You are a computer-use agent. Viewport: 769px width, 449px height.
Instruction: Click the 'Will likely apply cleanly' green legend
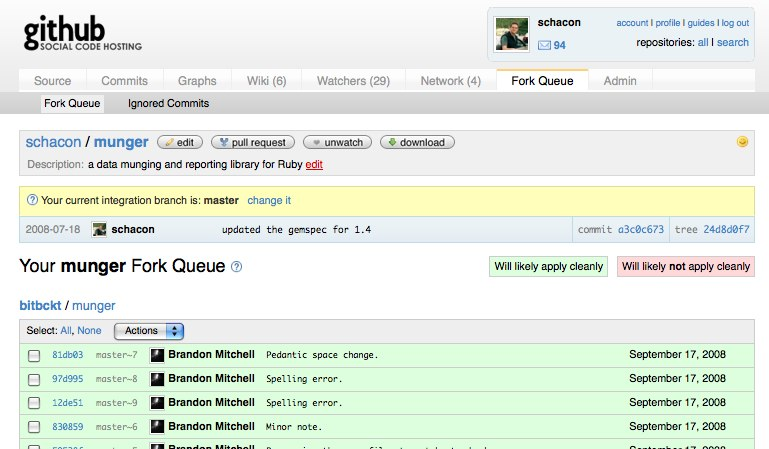548,266
